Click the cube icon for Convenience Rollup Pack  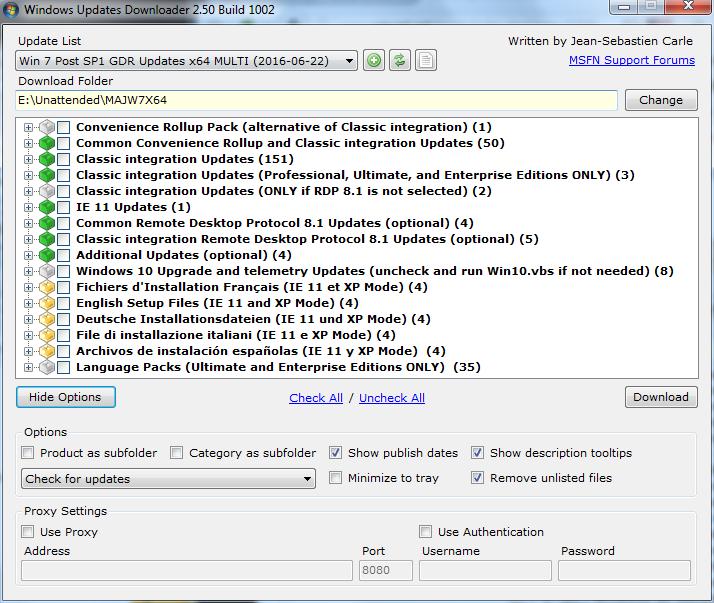47,127
